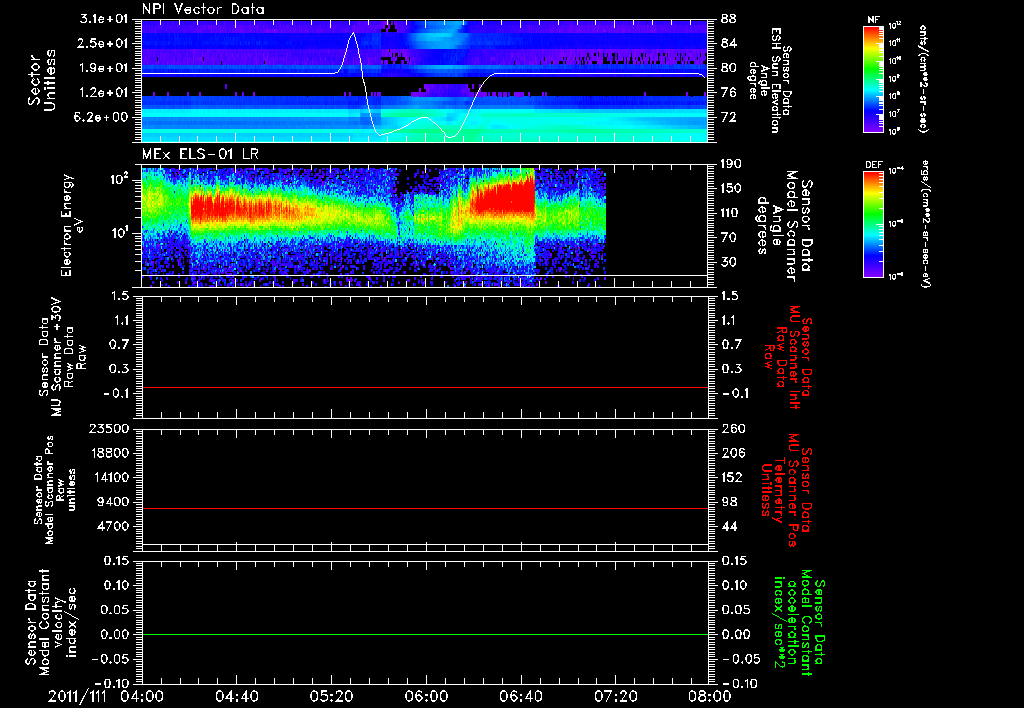1024x708 pixels.
Task: Click the NF flux color bar
Action: pos(873,78)
